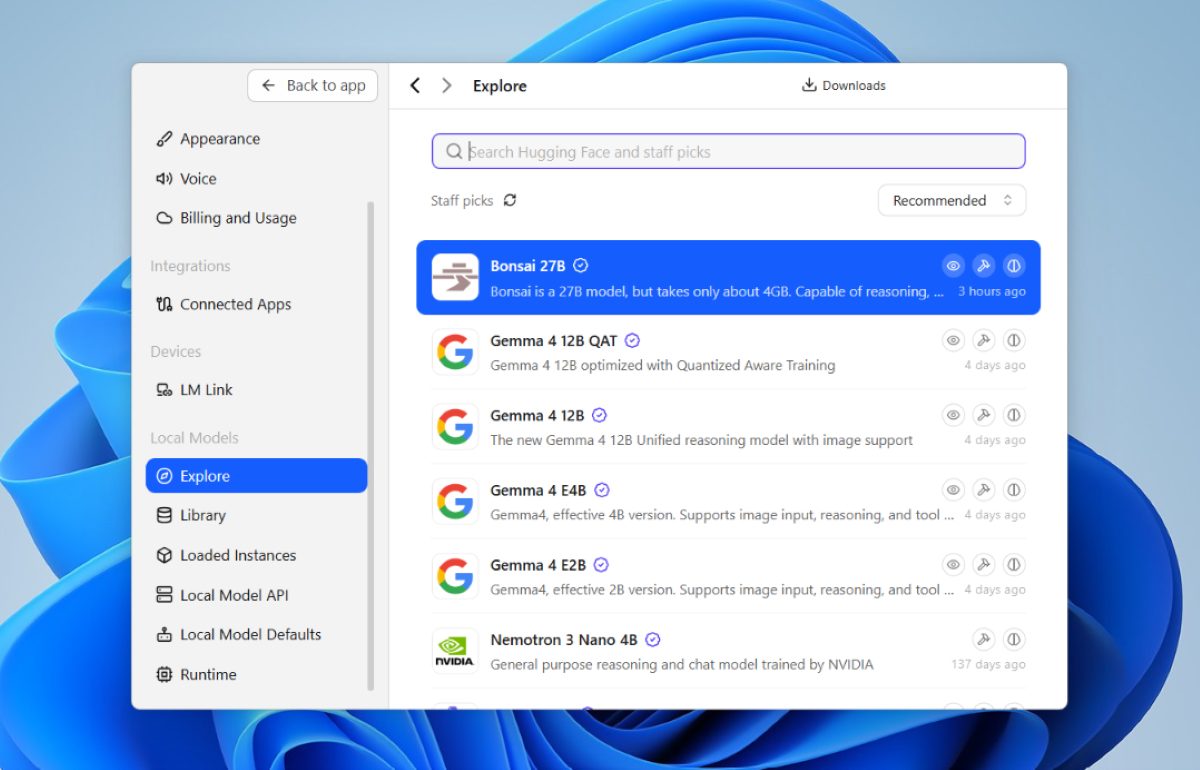Viewport: 1200px width, 770px height.
Task: Open LM Link devices page
Action: point(195,390)
